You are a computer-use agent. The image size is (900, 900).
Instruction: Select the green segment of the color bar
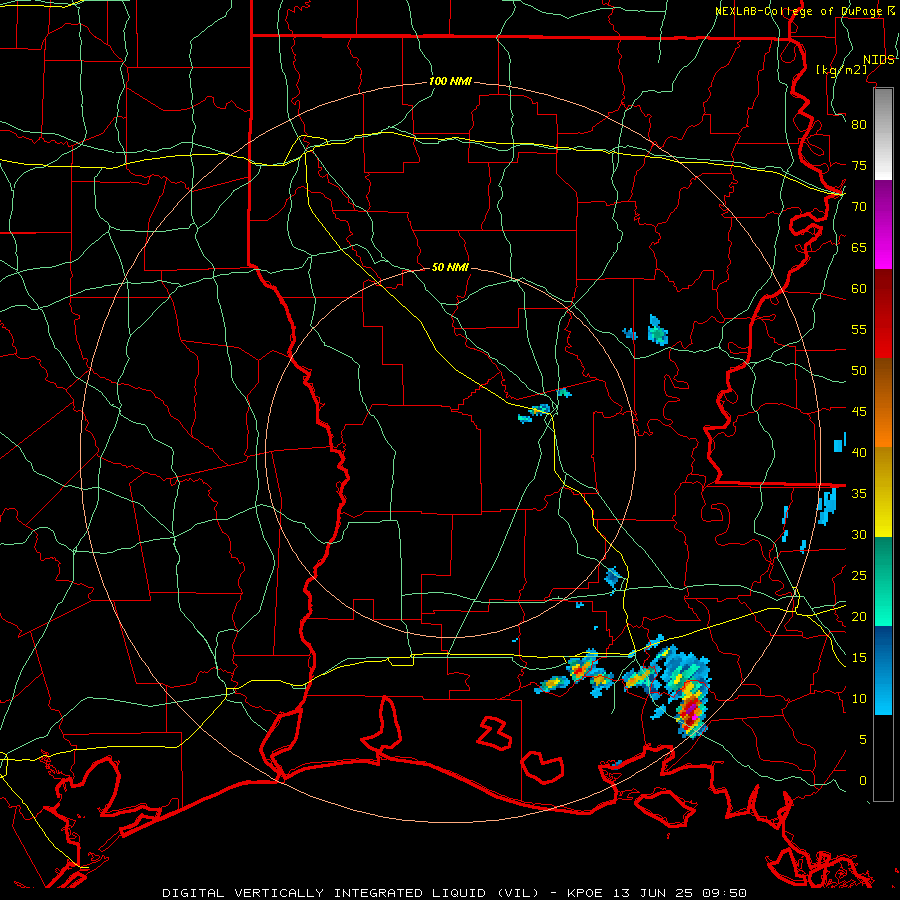point(883,581)
